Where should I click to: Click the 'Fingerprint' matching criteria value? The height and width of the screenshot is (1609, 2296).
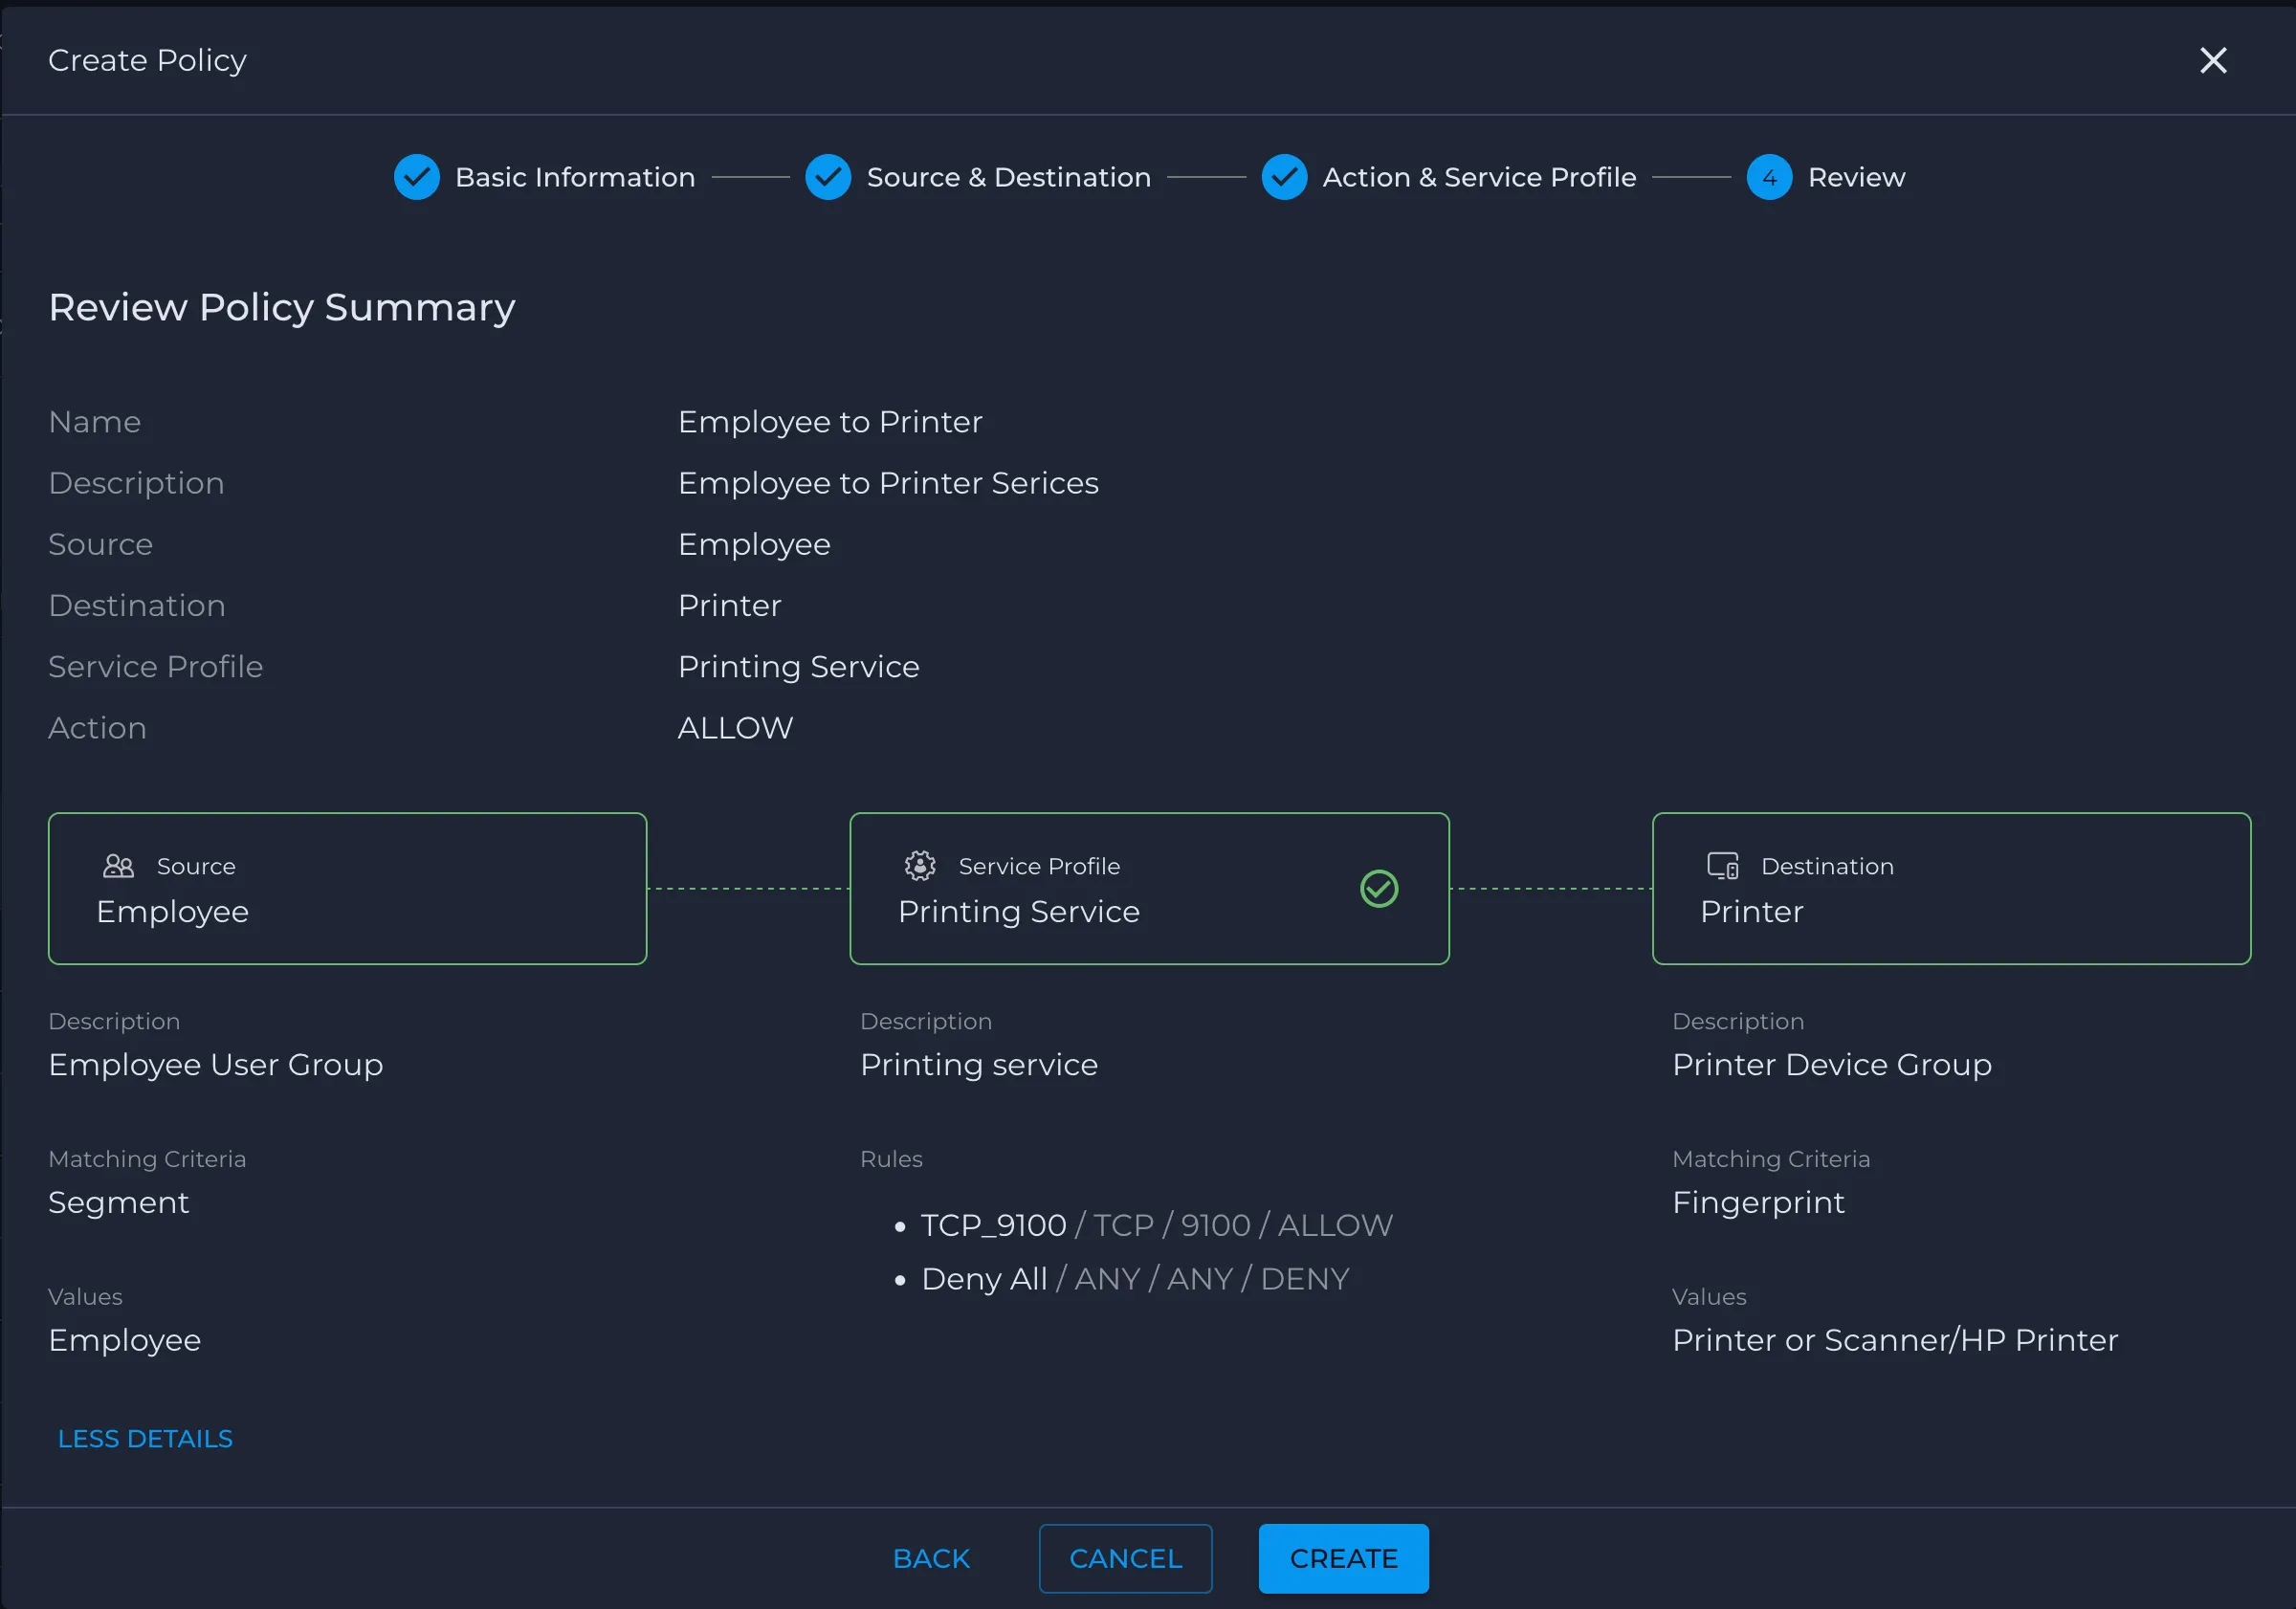1758,1203
